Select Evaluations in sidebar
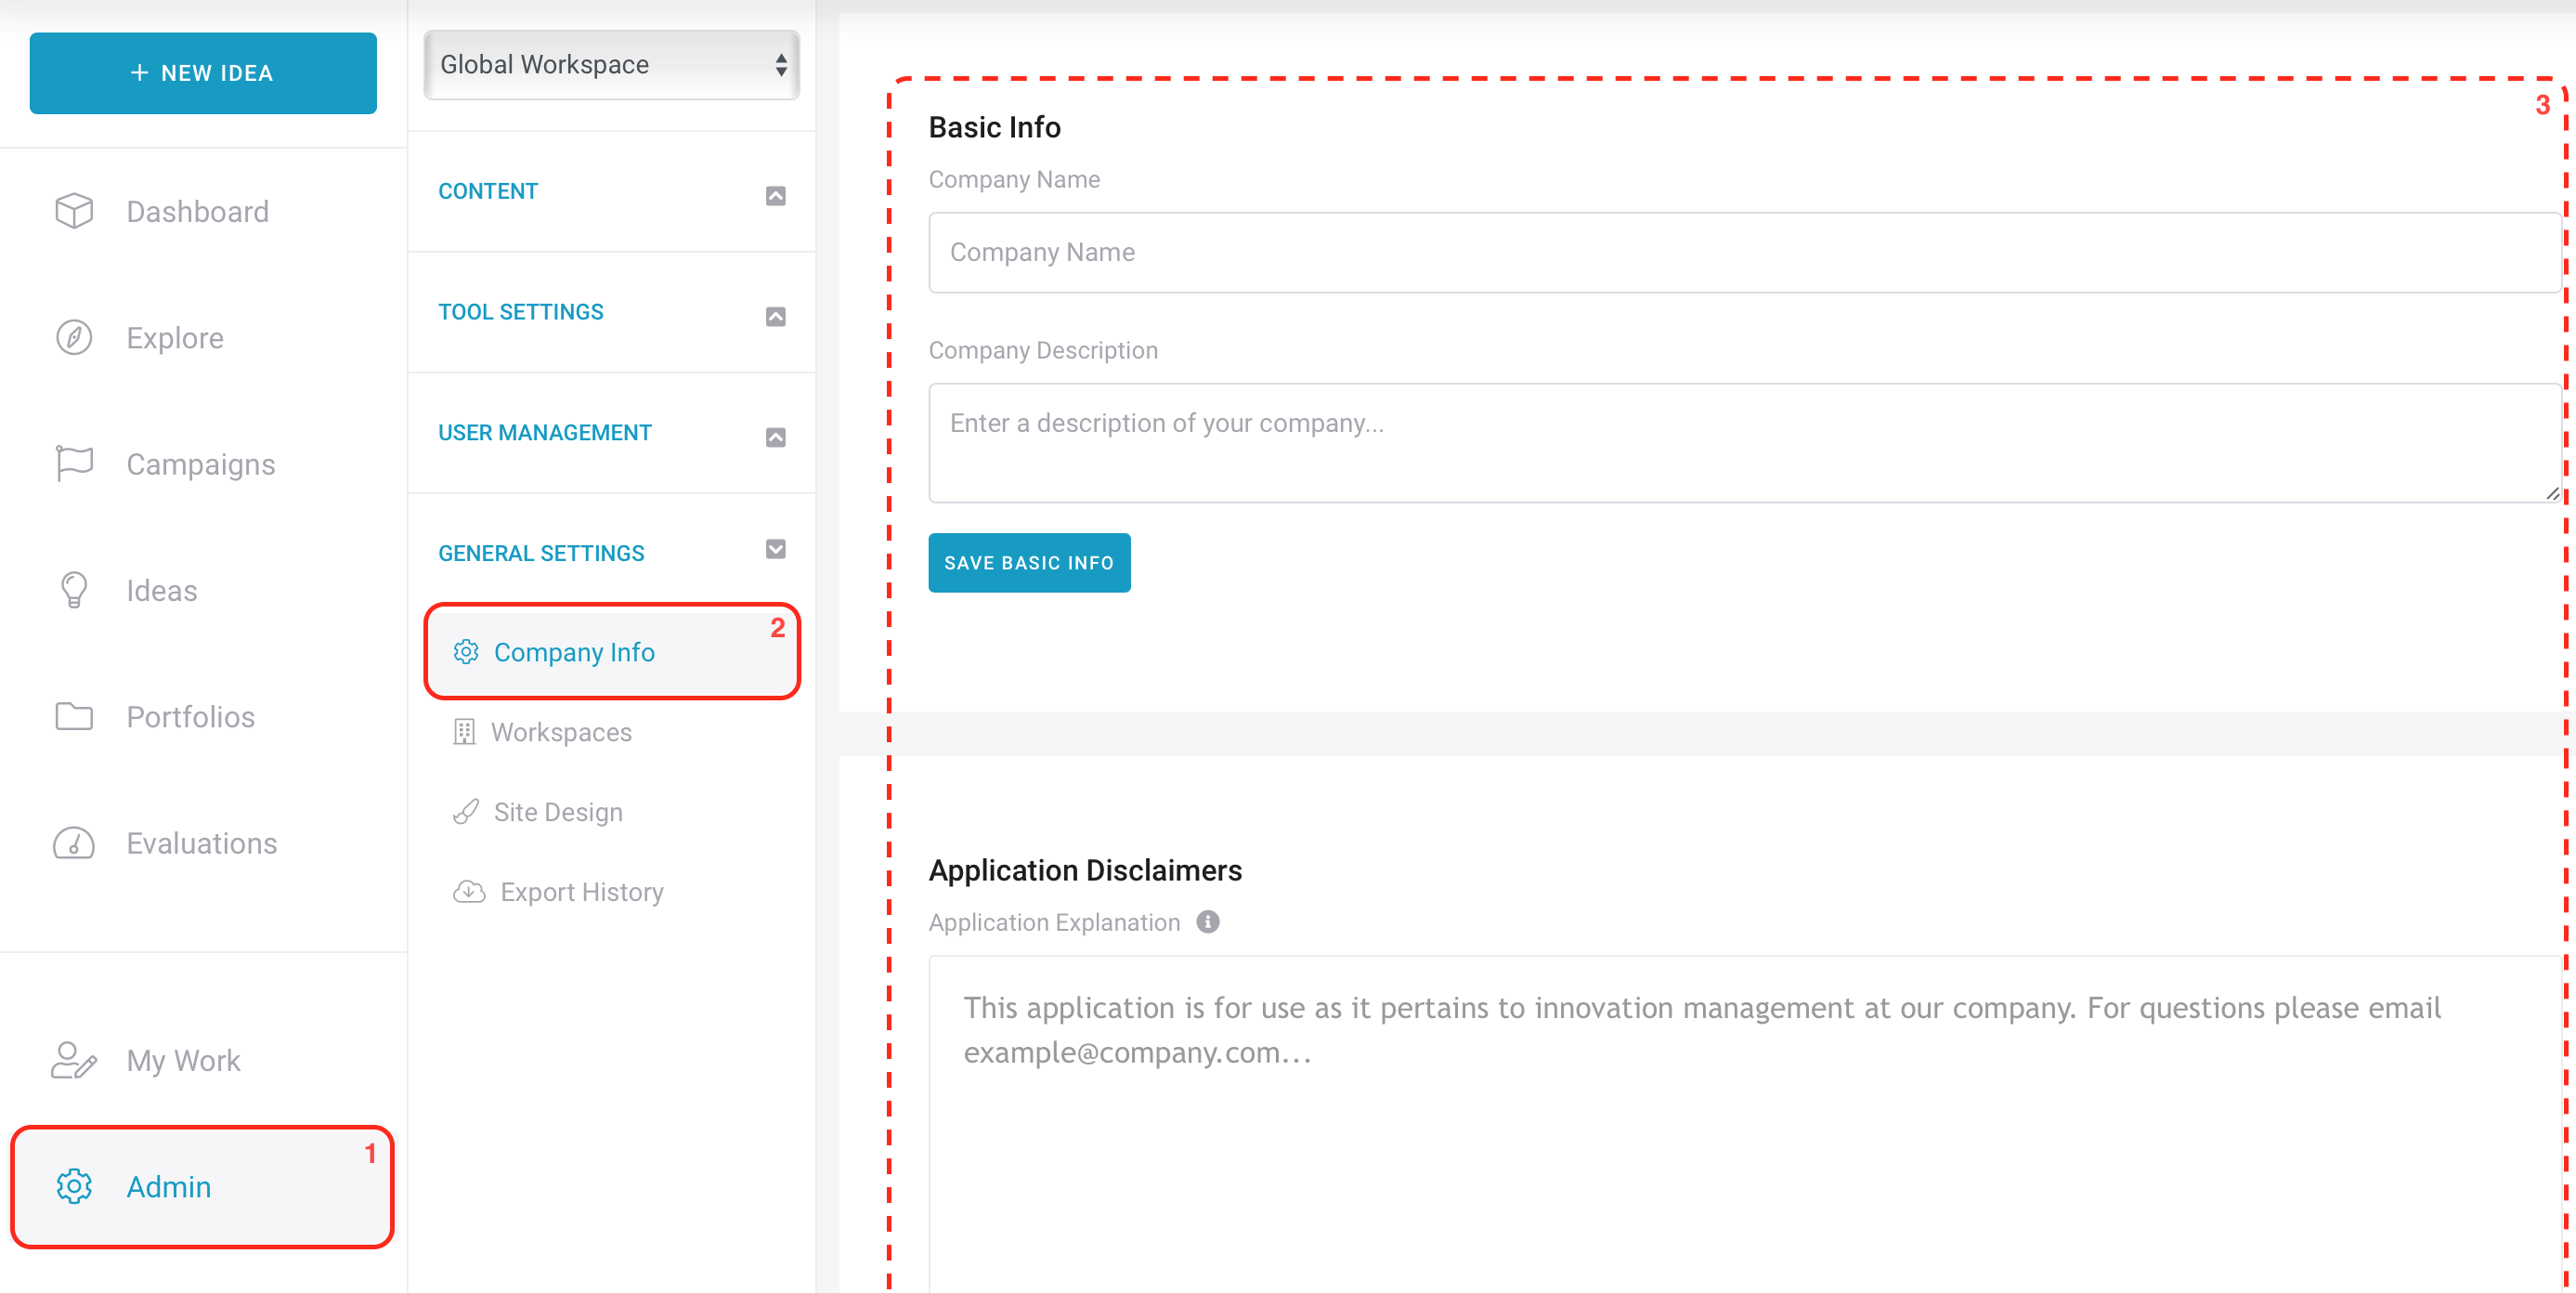This screenshot has width=2576, height=1293. pyautogui.click(x=203, y=843)
